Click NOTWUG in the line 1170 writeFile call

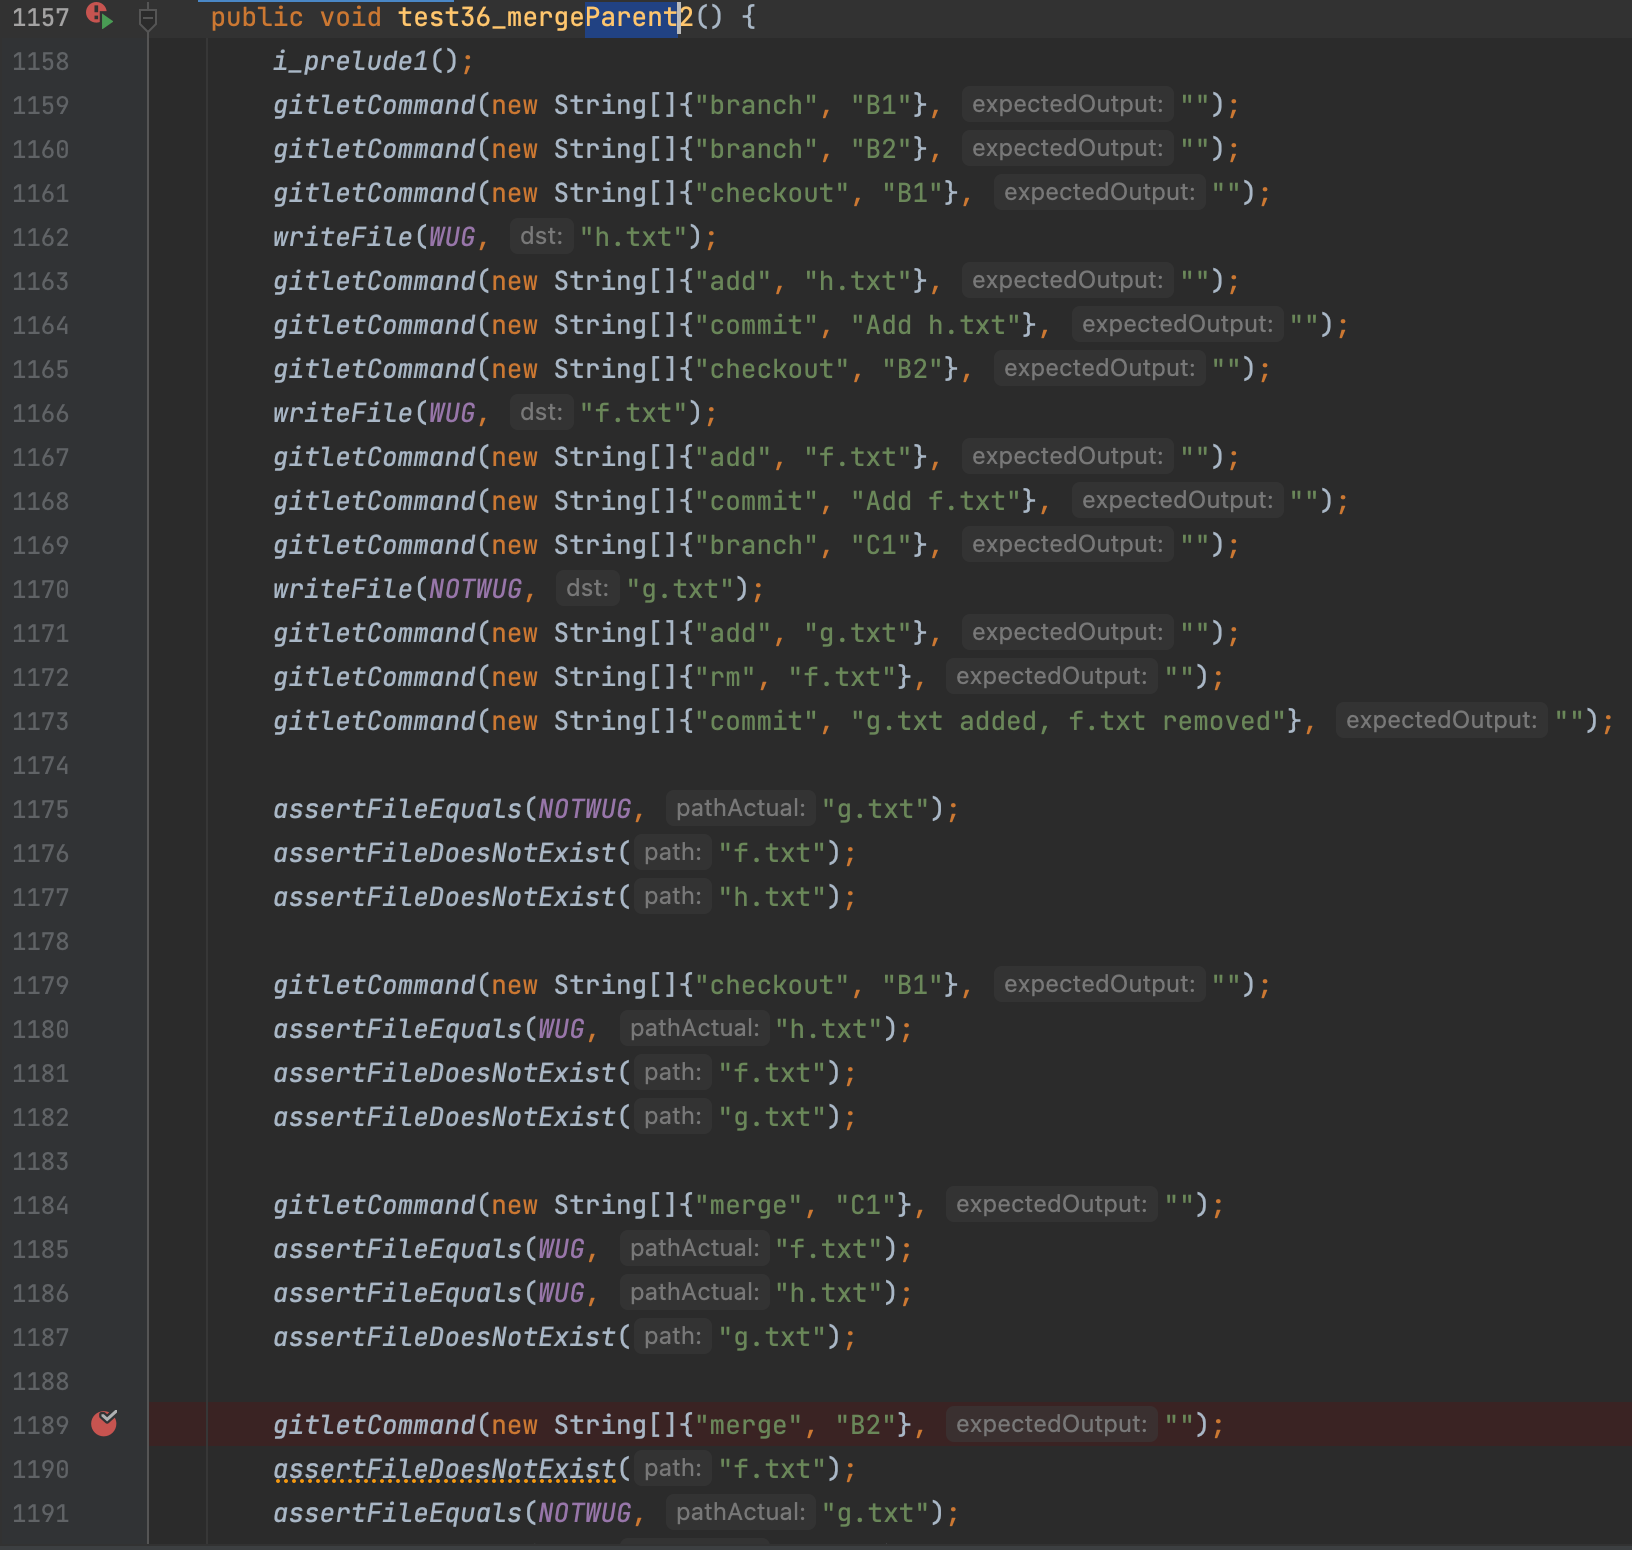pos(475,589)
